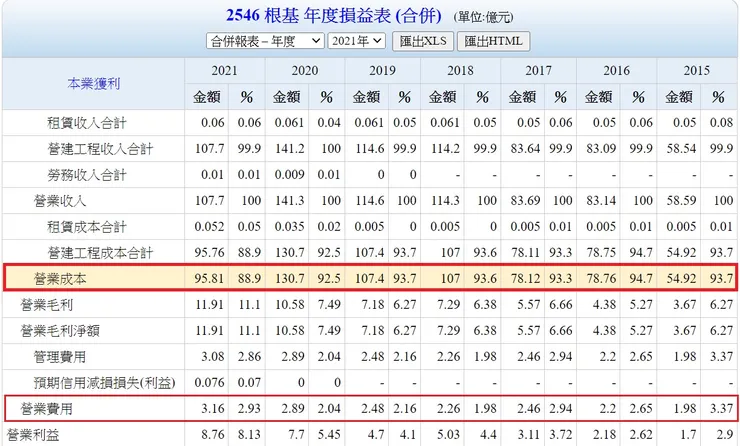Open the 本業獲利 header link
This screenshot has height=446, width=740.
93,84
